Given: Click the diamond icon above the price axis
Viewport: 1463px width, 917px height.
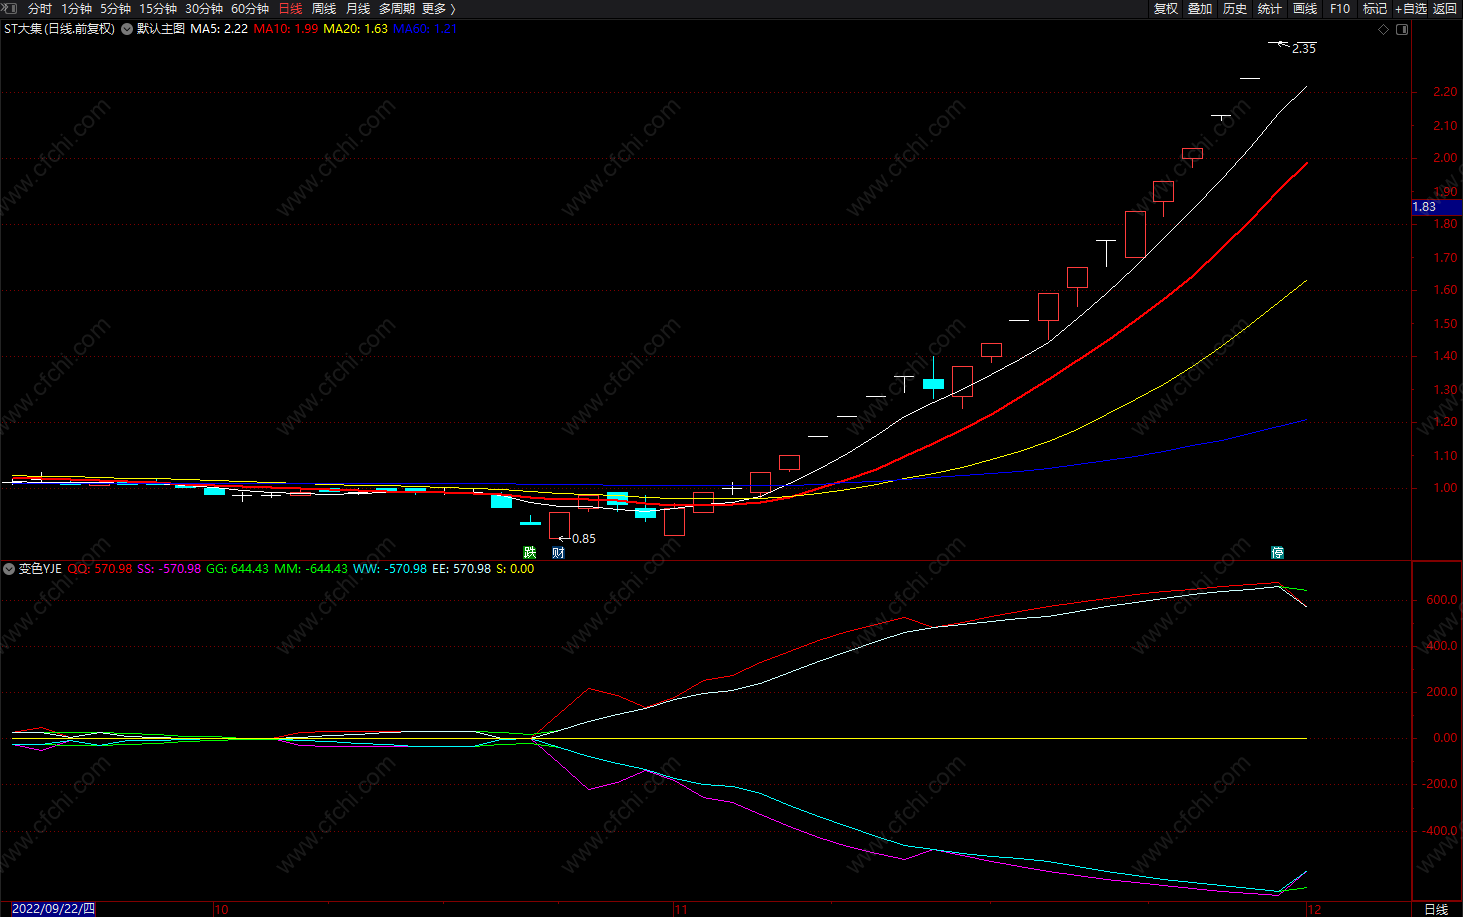Looking at the screenshot, I should (1384, 29).
